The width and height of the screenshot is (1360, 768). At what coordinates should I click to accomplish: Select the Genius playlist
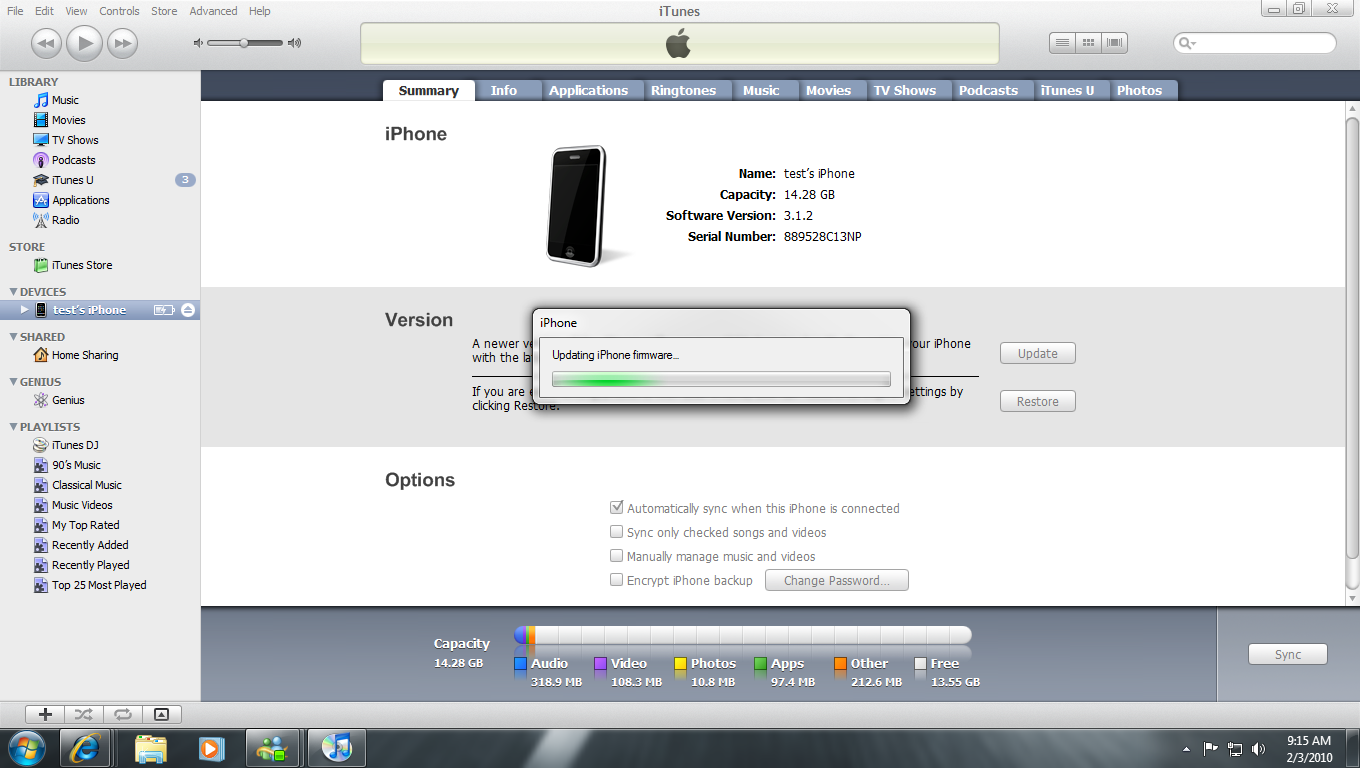pos(59,400)
